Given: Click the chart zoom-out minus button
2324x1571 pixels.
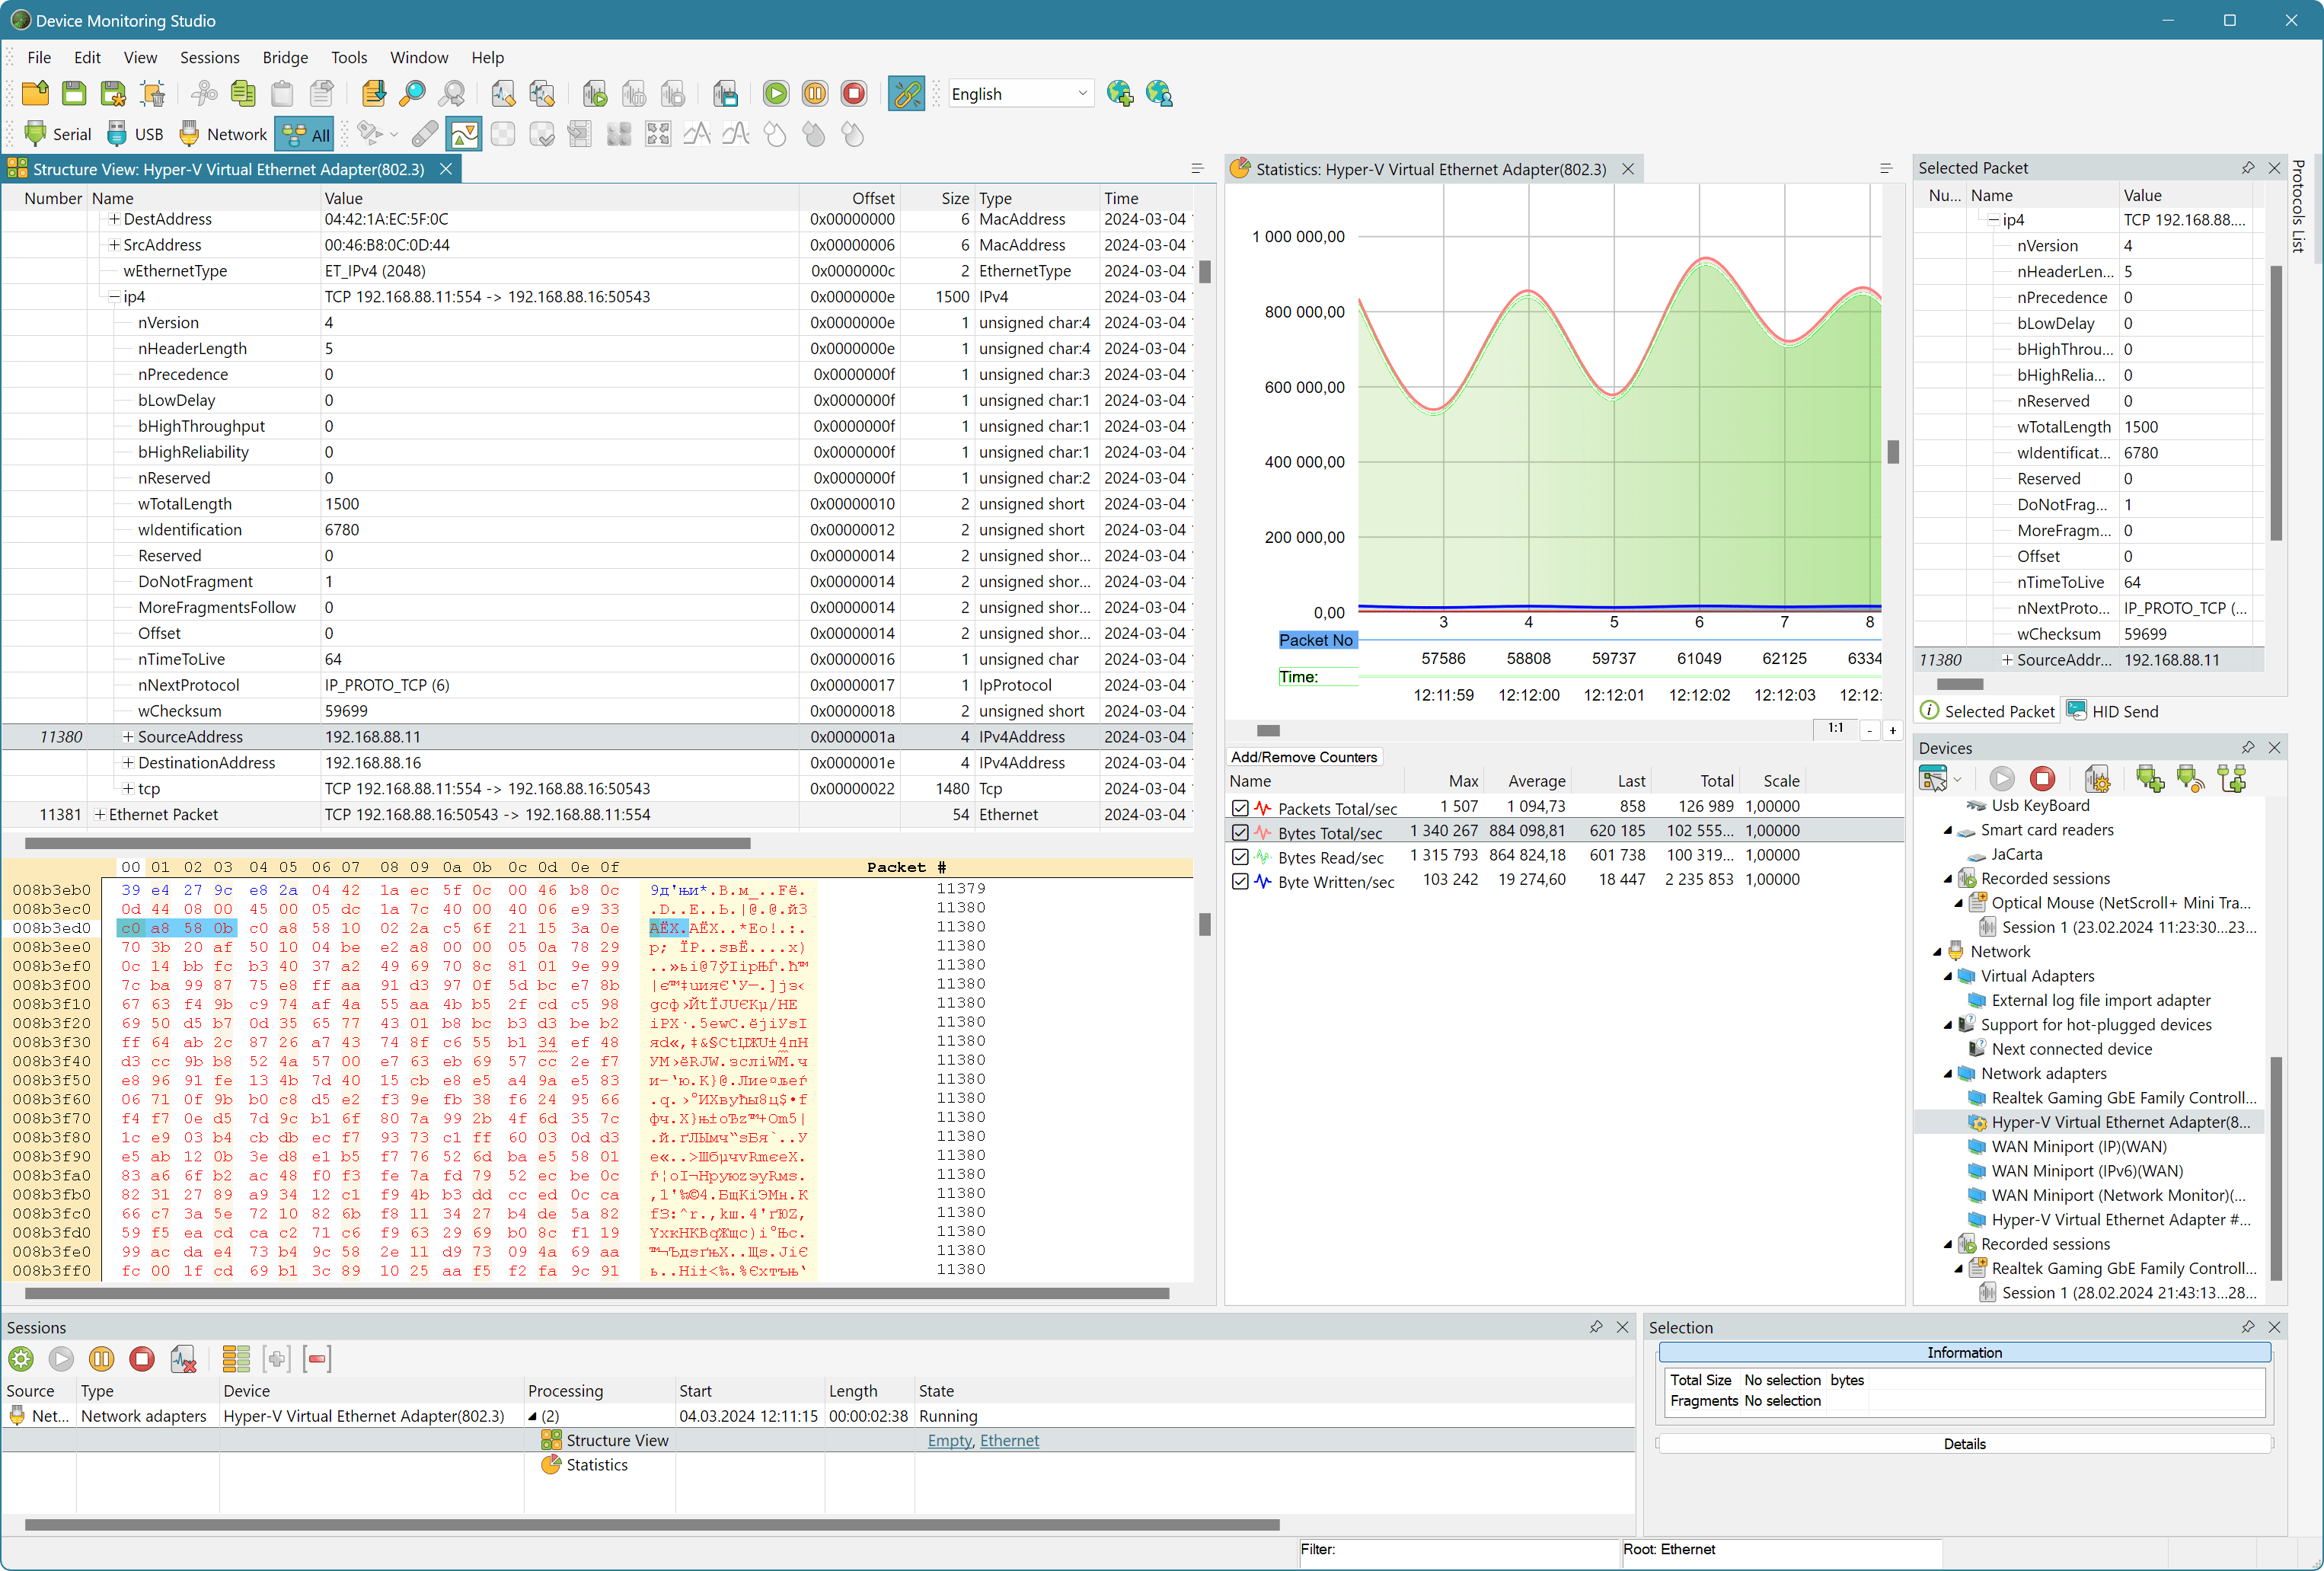Looking at the screenshot, I should point(1869,731).
